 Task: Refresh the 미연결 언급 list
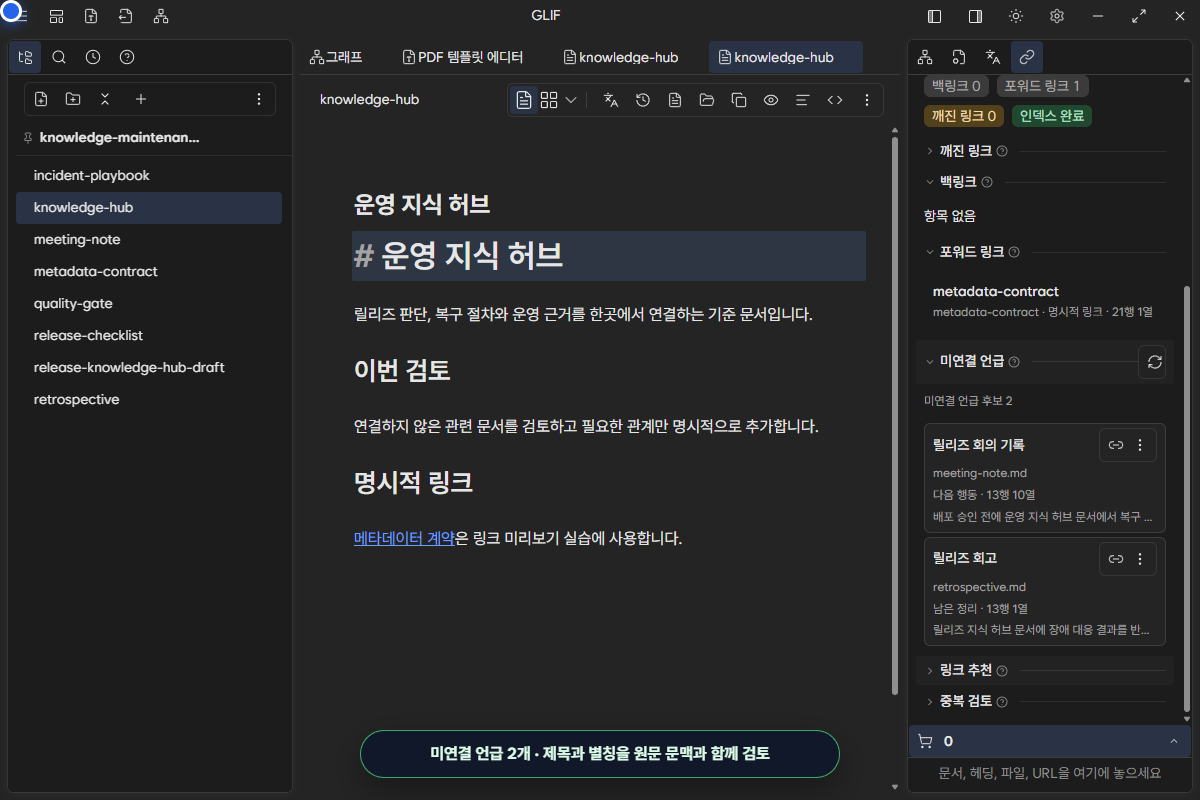[1155, 362]
